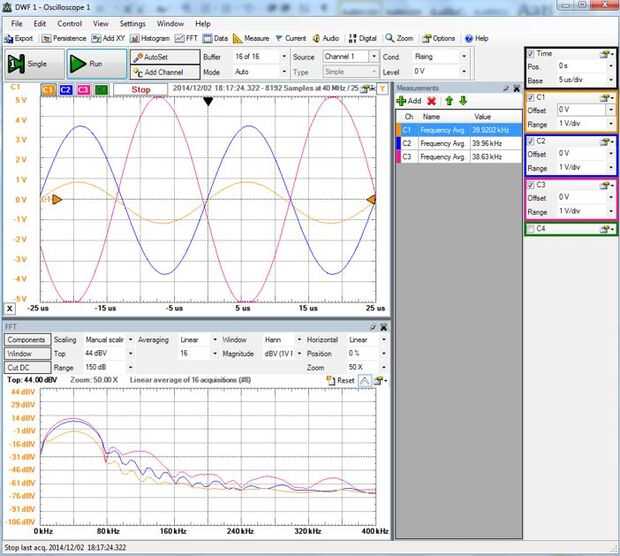Open the Control menu
The width and height of the screenshot is (620, 556).
pyautogui.click(x=70, y=22)
